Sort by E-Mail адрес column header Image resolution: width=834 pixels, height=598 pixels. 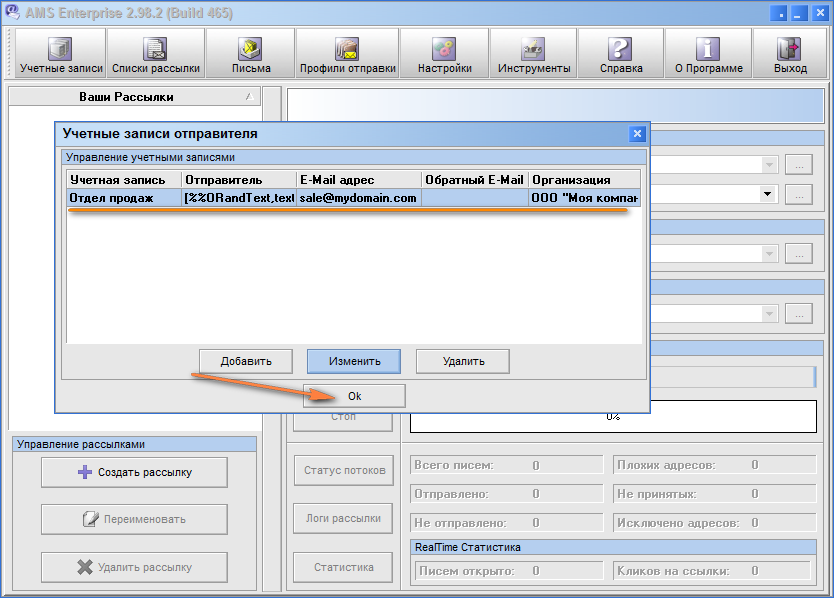click(x=358, y=180)
